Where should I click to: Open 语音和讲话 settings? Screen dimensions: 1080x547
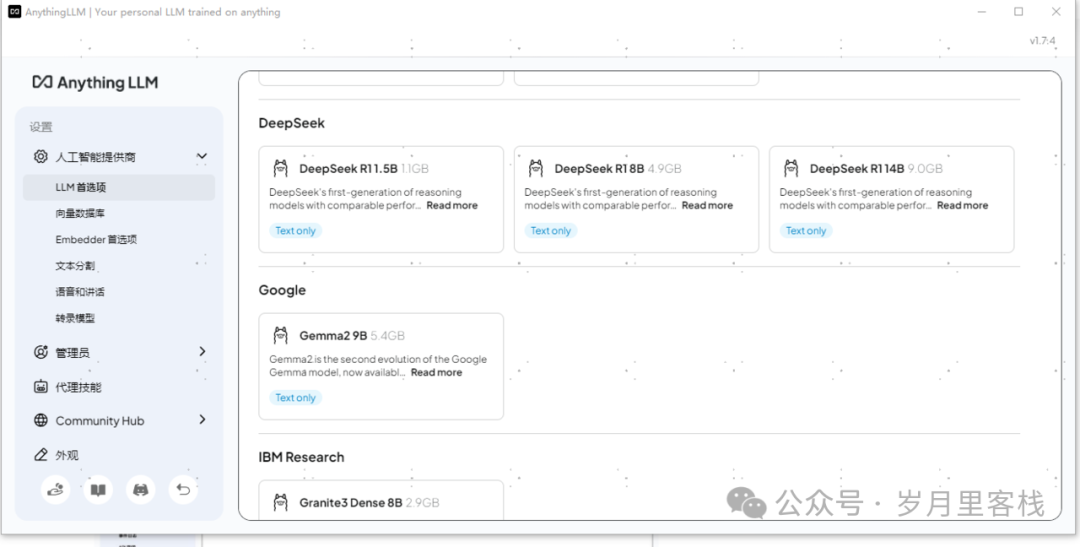click(80, 292)
